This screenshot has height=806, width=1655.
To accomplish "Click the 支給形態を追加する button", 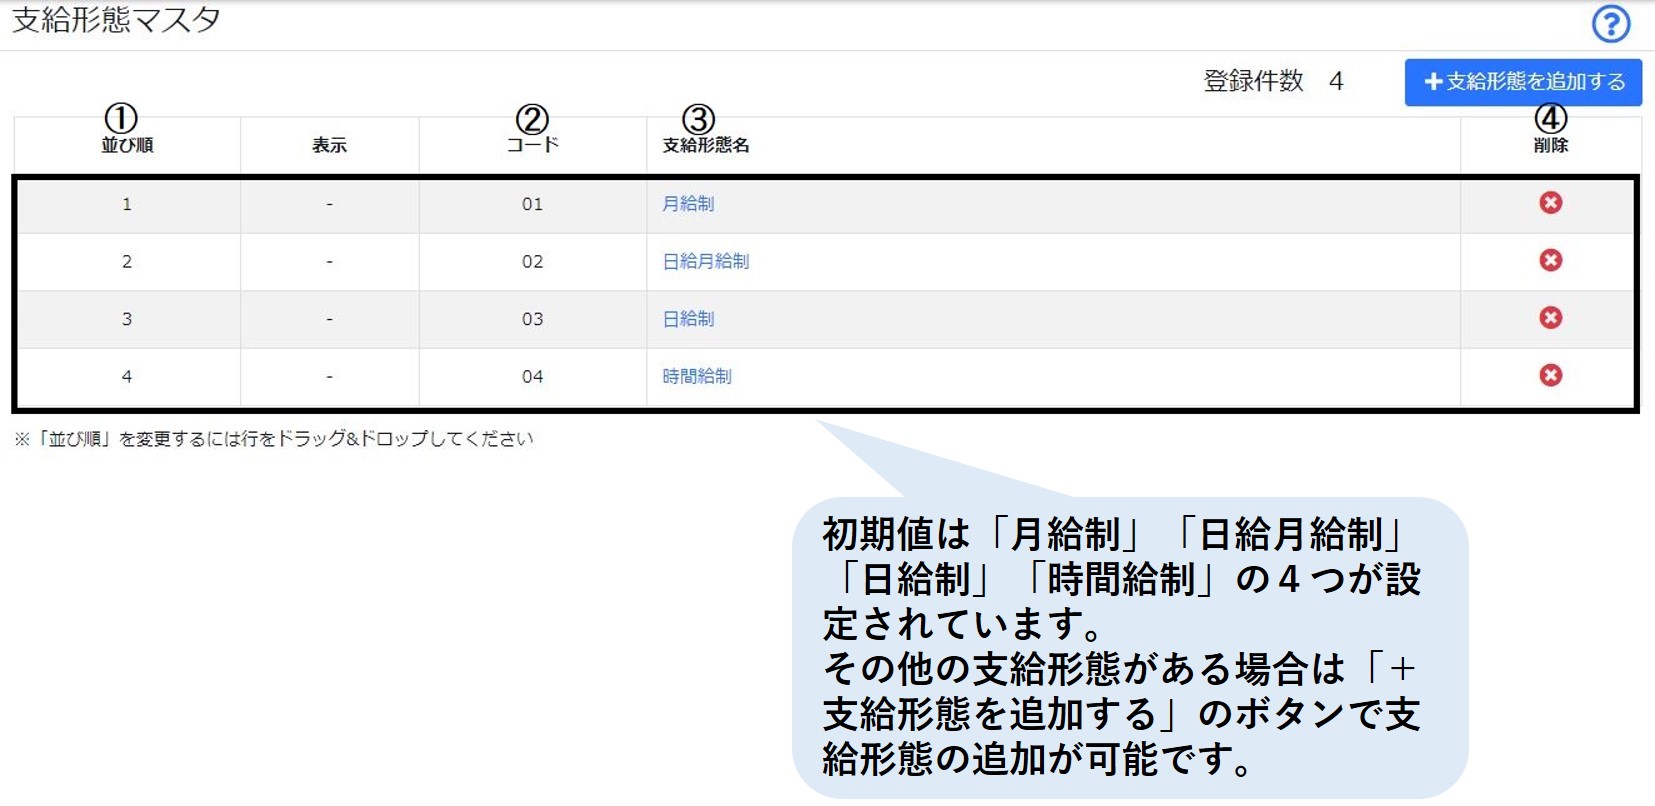I will point(1523,82).
